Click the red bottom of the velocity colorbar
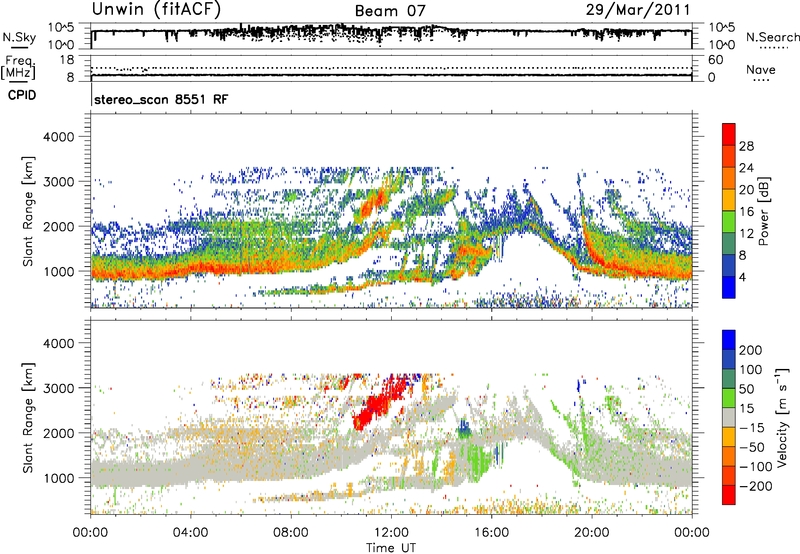Viewport: 800px width, 554px height. [x=729, y=495]
